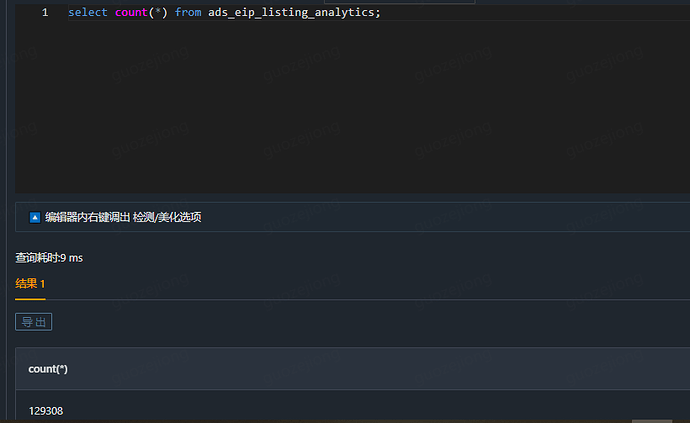Click the blank gutter below line number 1
Image resolution: width=690 pixels, height=423 pixels.
[x=40, y=100]
